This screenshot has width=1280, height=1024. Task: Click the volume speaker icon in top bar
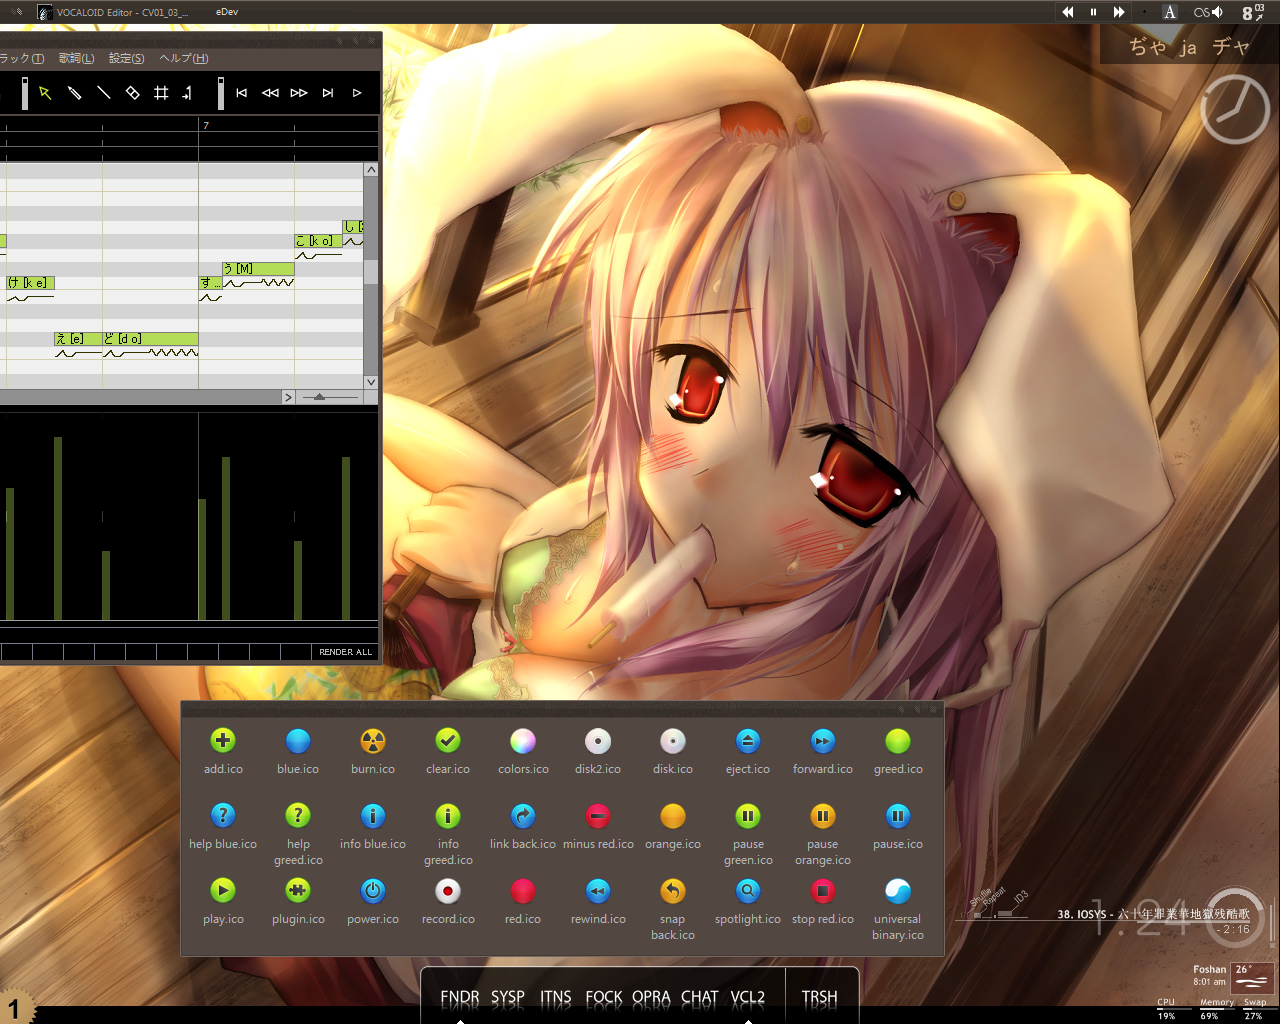(1217, 12)
